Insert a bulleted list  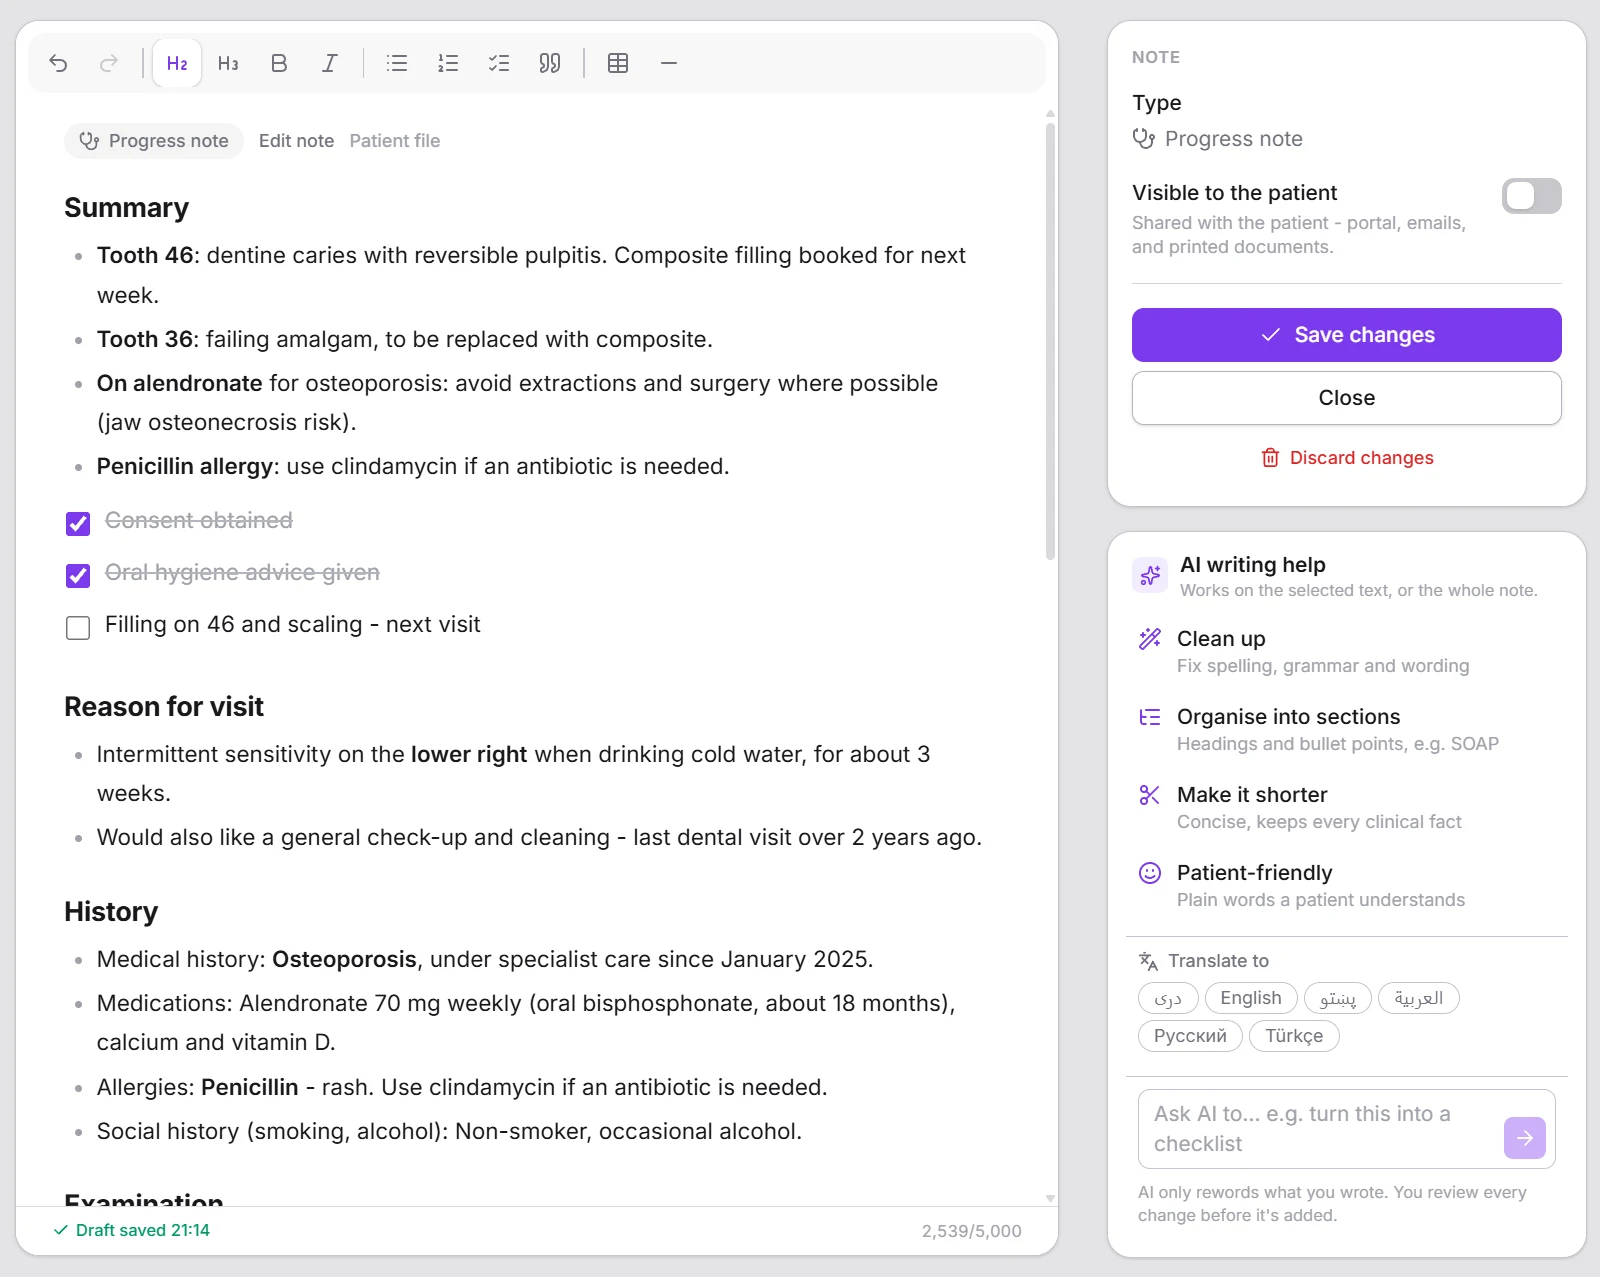(397, 63)
